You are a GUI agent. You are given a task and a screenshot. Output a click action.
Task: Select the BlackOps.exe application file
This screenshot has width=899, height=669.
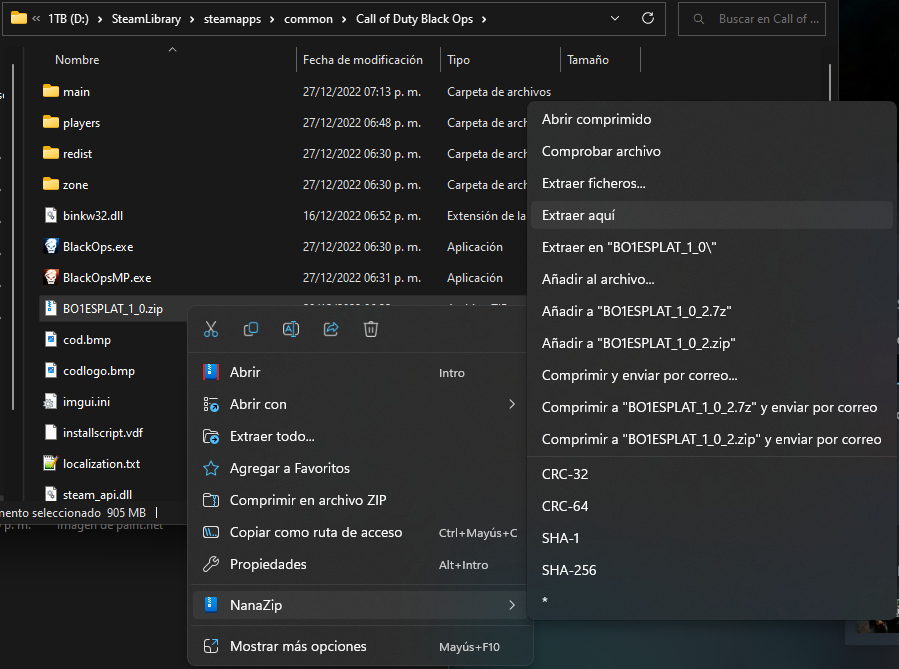(97, 246)
